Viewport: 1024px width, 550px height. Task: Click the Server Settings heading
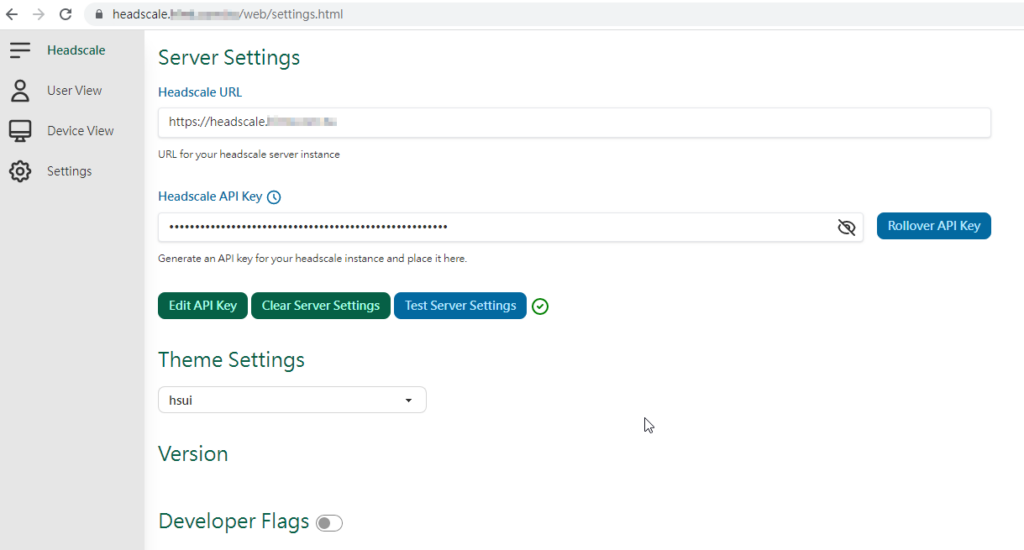tap(229, 57)
